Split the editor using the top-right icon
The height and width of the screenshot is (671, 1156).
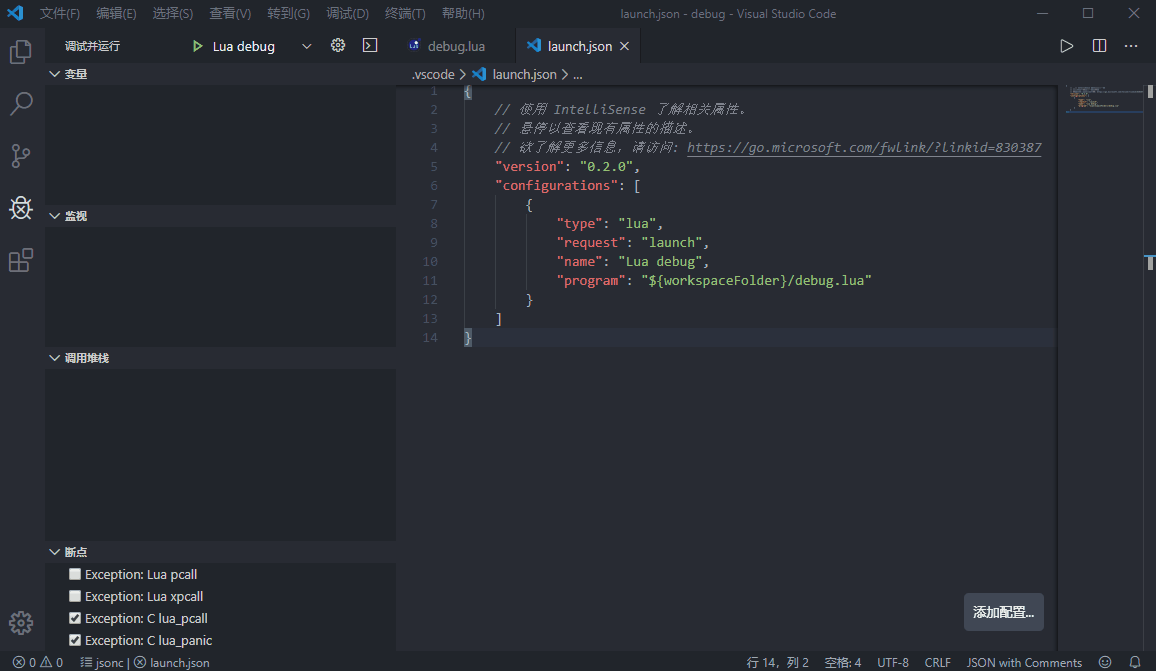pos(1099,45)
